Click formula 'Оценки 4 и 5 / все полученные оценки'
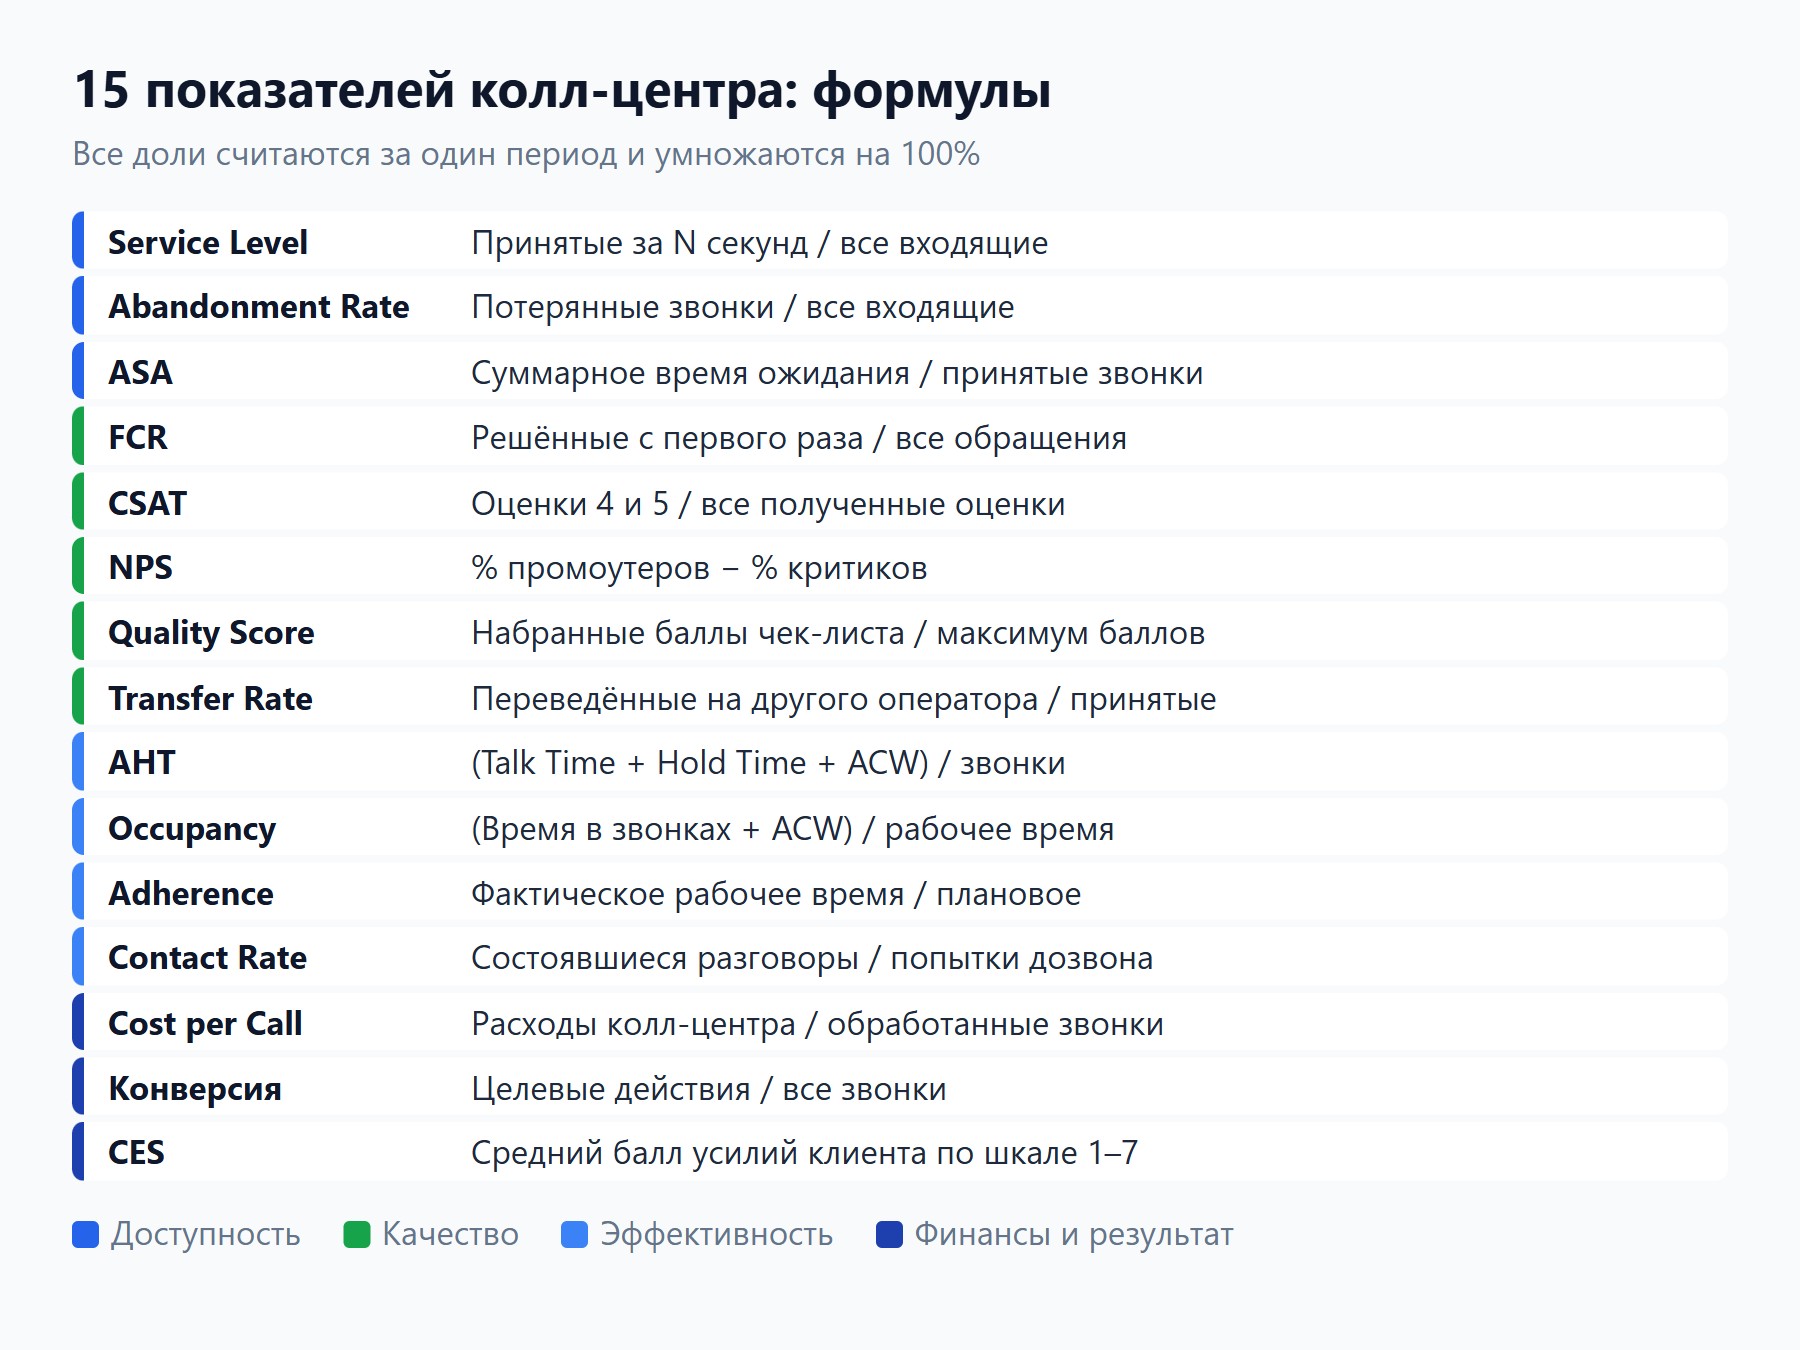 768,503
